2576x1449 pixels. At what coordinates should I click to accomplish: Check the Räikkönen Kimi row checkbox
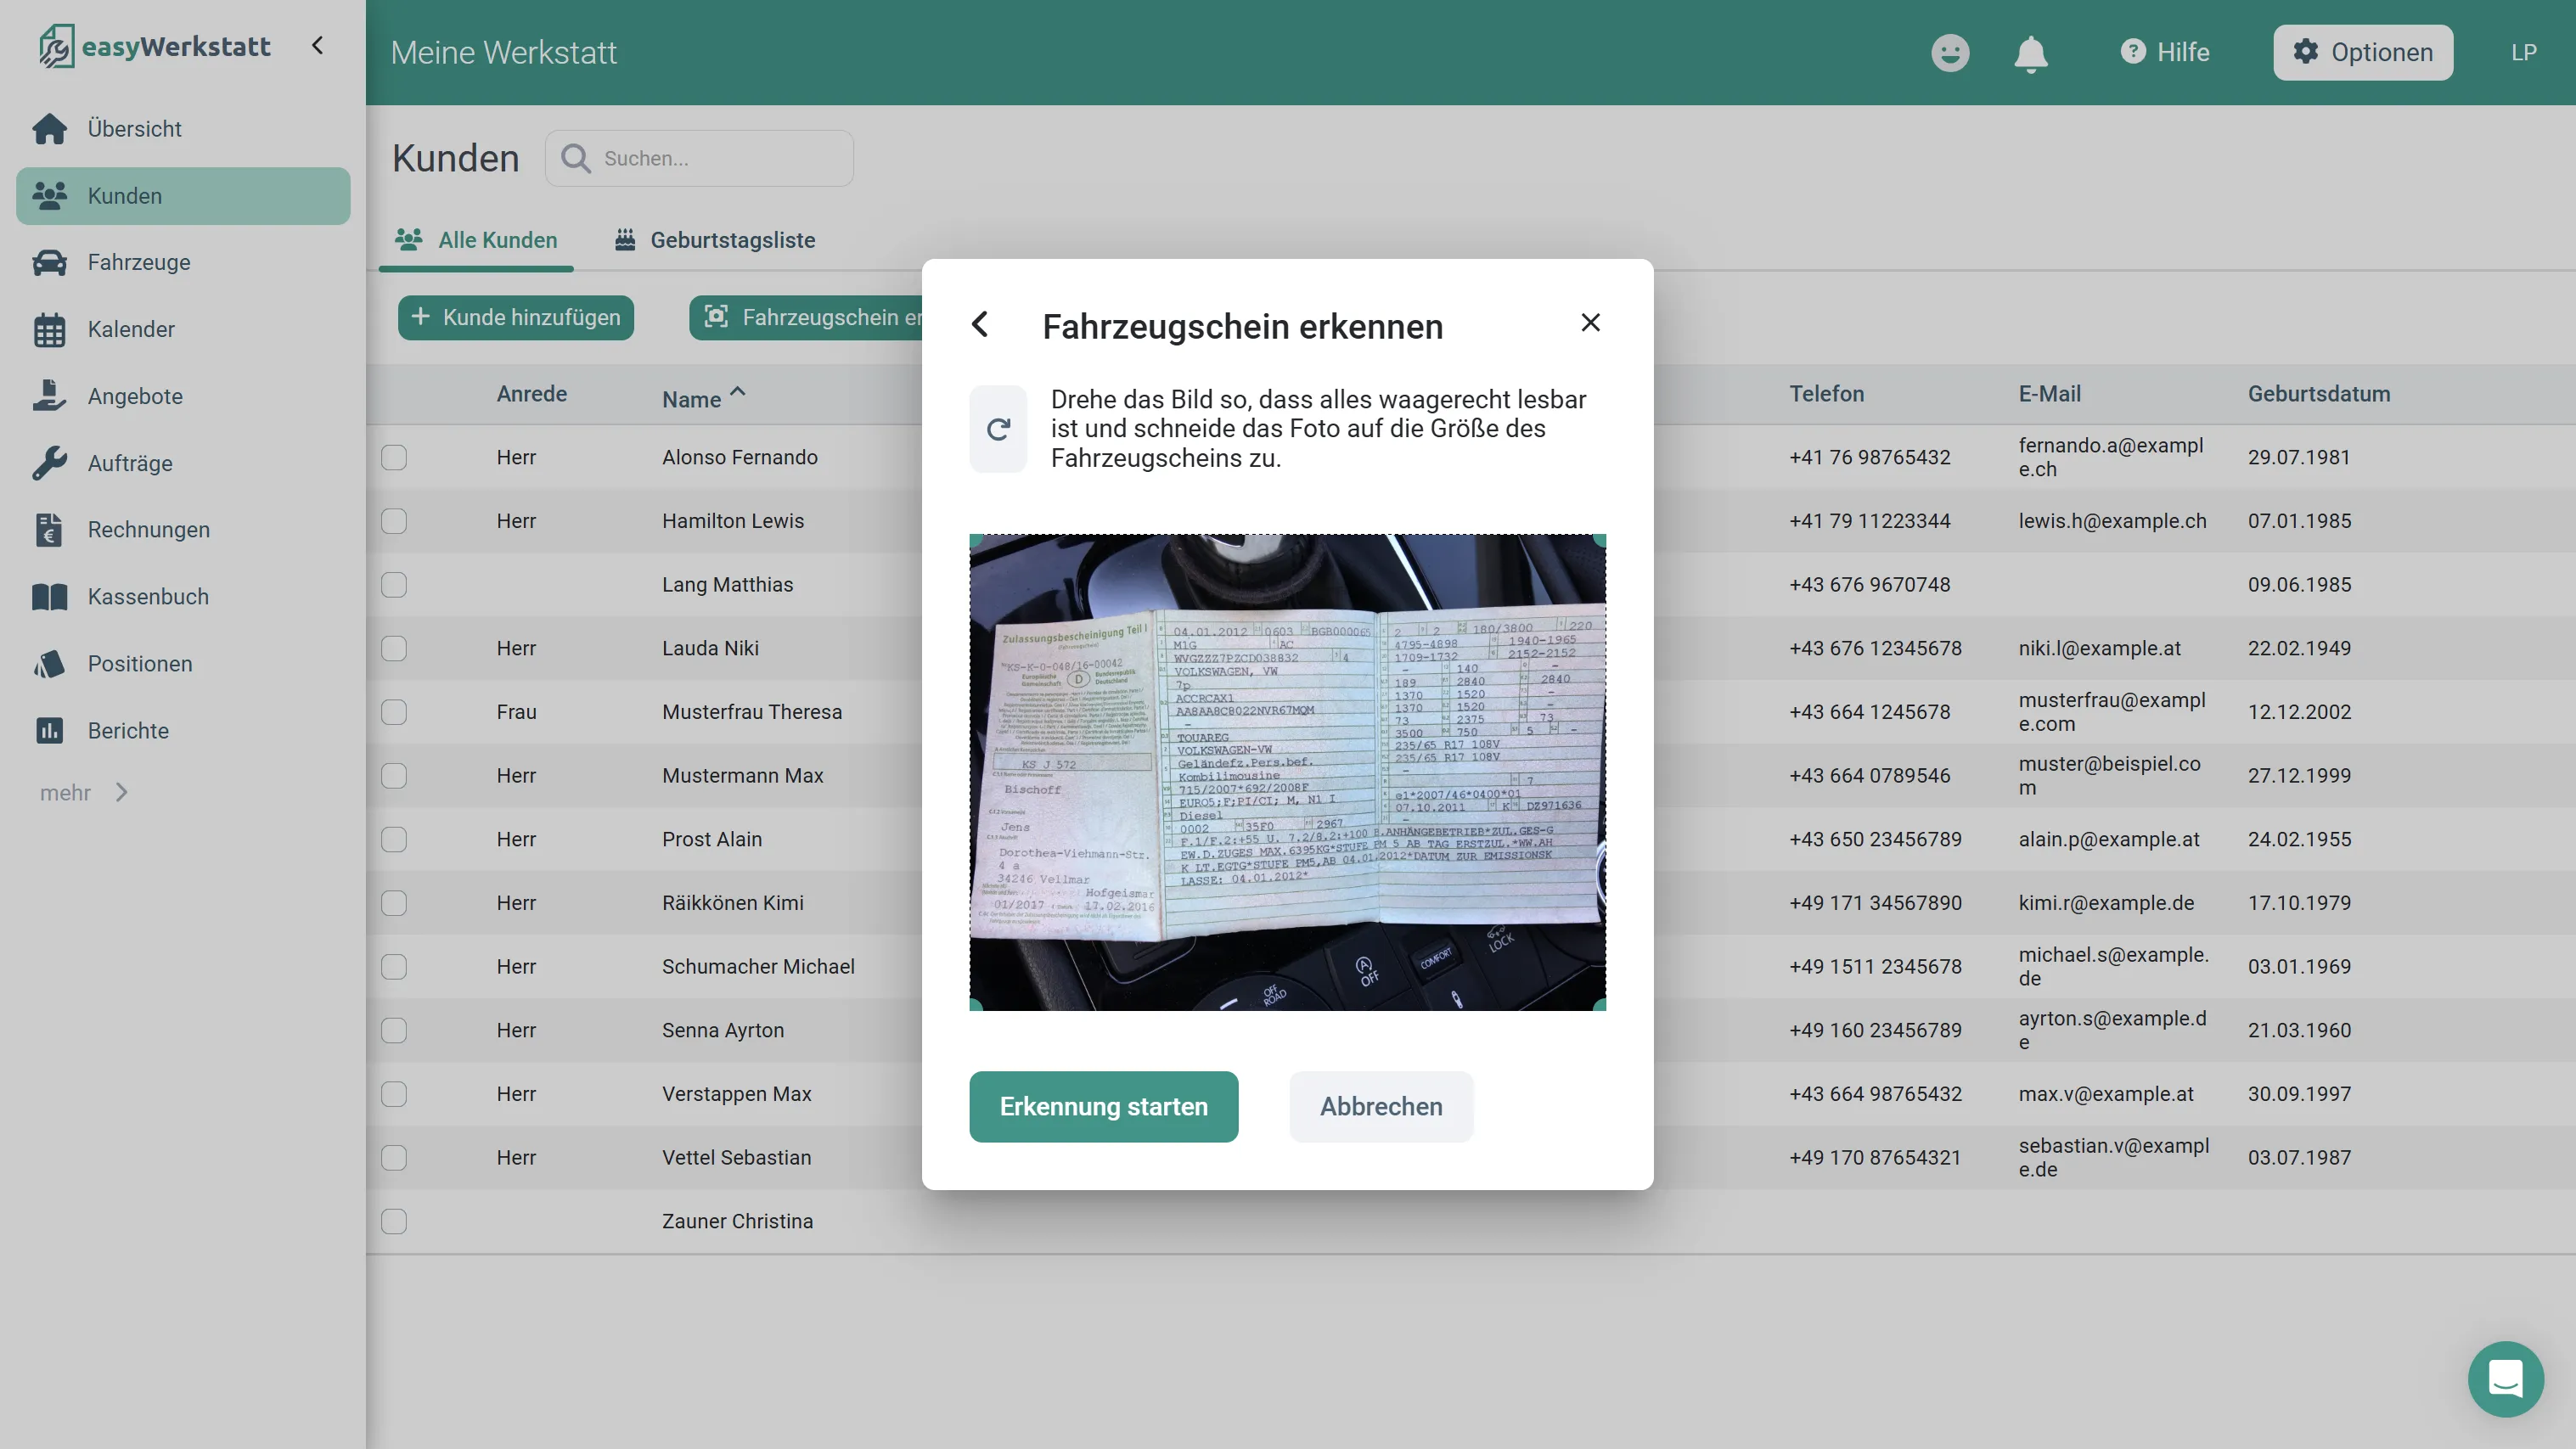[394, 903]
